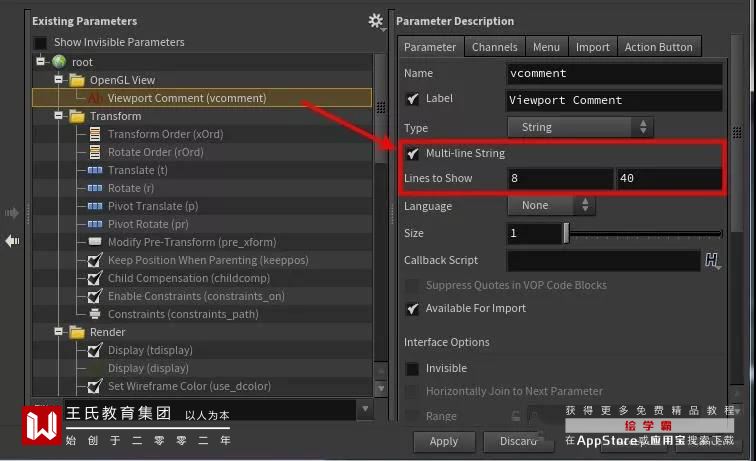Switch to the Channels tab

[495, 47]
